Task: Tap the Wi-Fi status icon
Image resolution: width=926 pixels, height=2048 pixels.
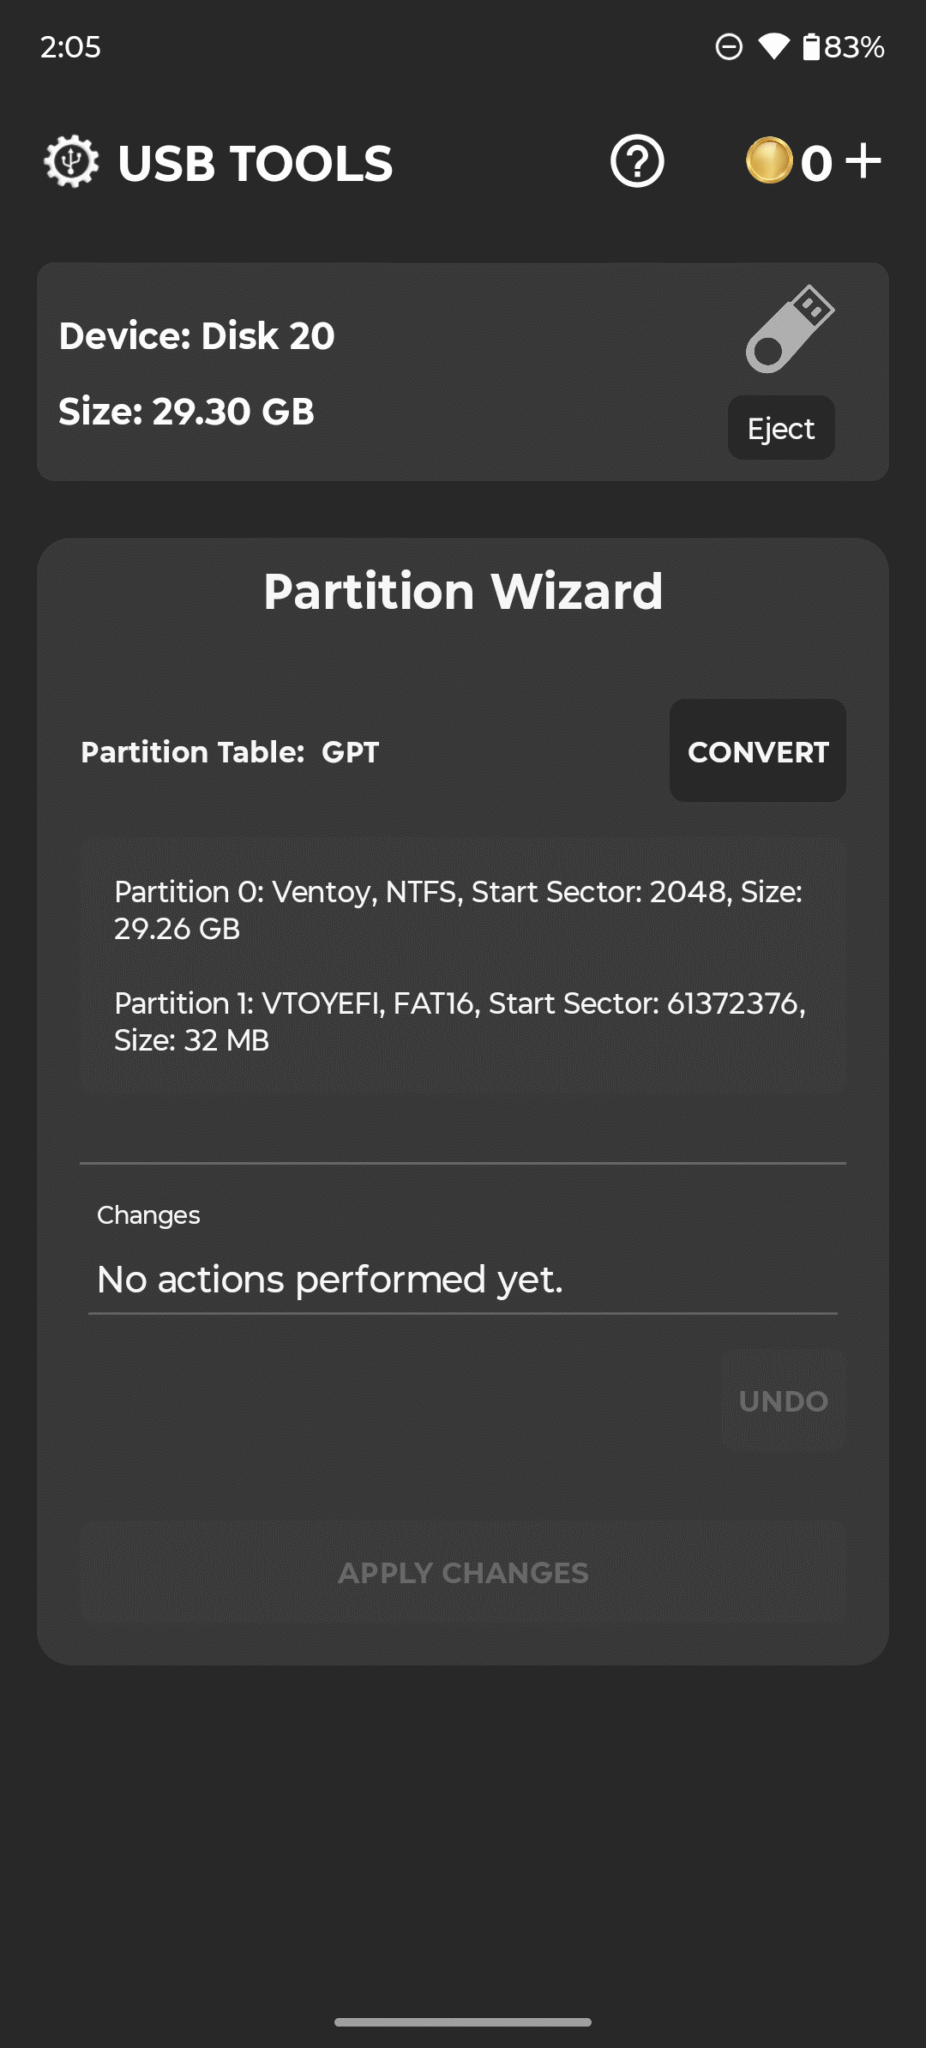Action: [x=773, y=46]
